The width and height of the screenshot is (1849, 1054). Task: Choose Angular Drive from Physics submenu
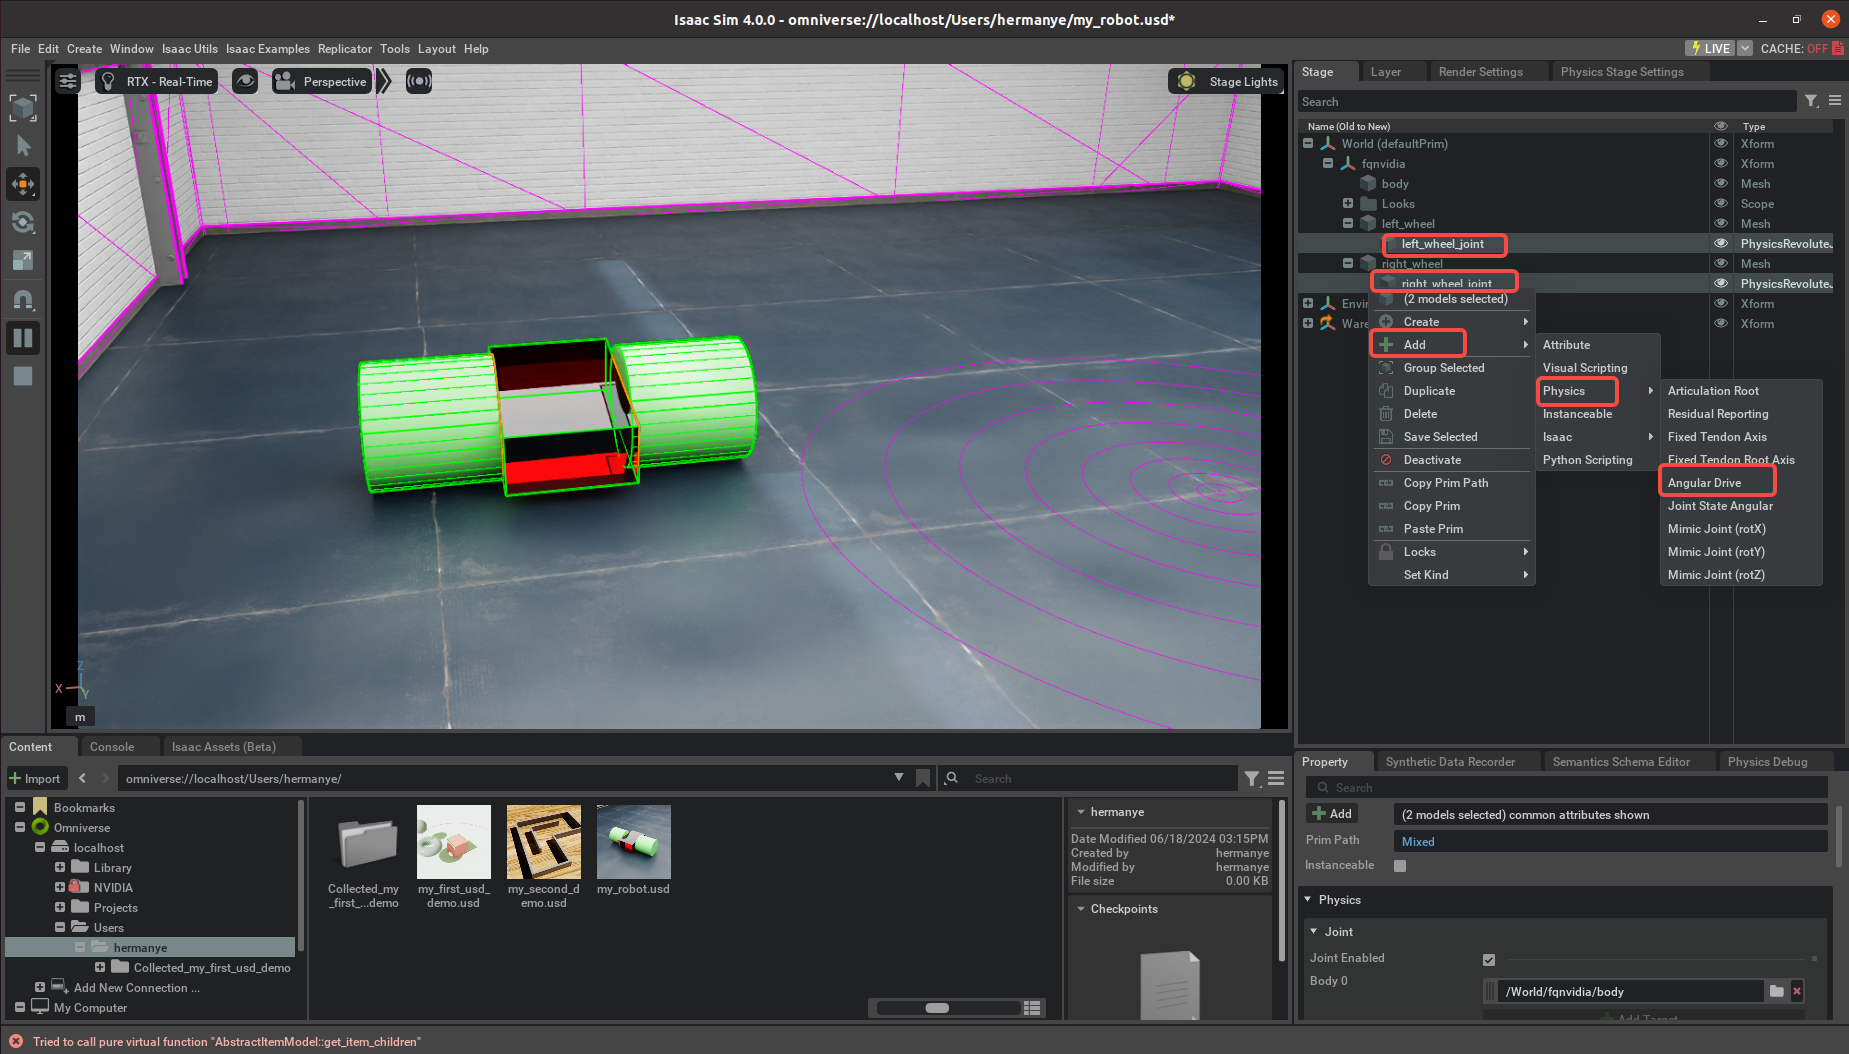(x=1704, y=483)
